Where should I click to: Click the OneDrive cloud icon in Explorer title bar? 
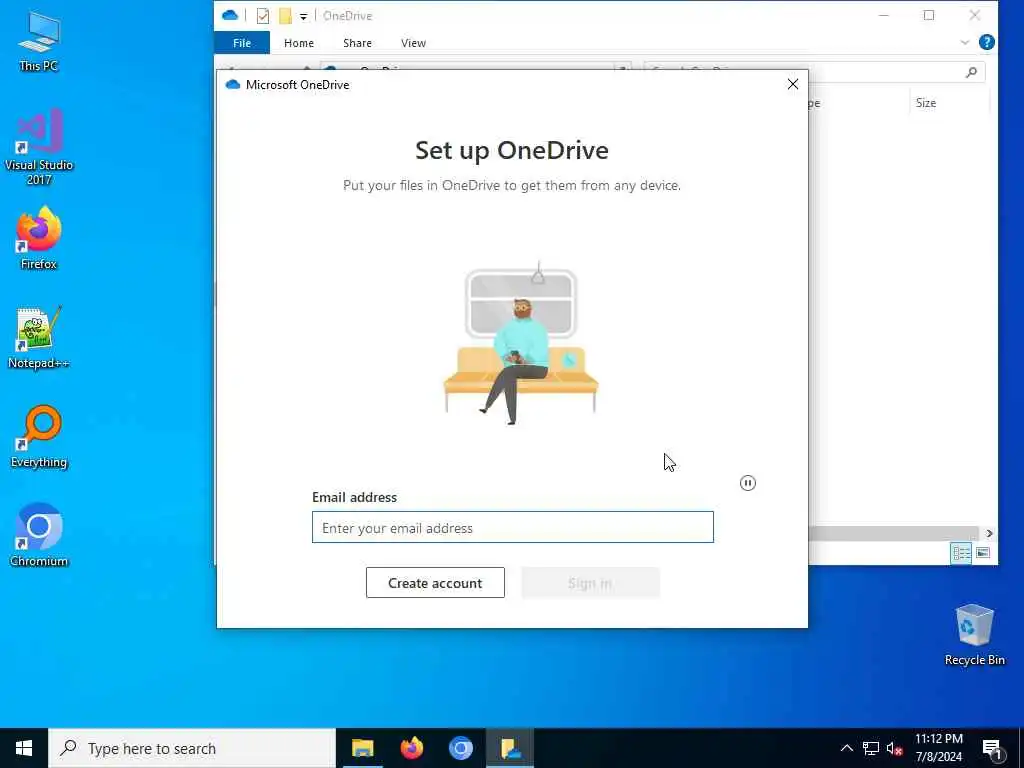[x=230, y=15]
